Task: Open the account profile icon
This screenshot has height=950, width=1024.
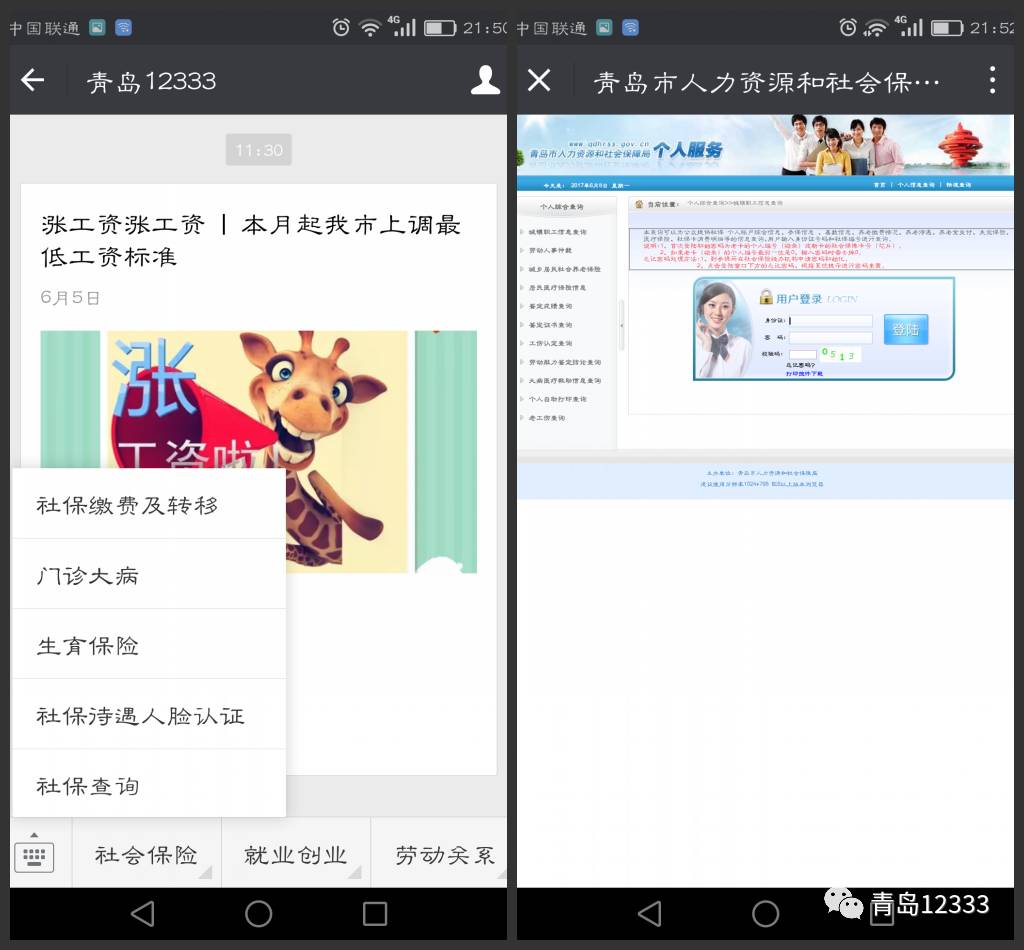Action: (x=485, y=81)
